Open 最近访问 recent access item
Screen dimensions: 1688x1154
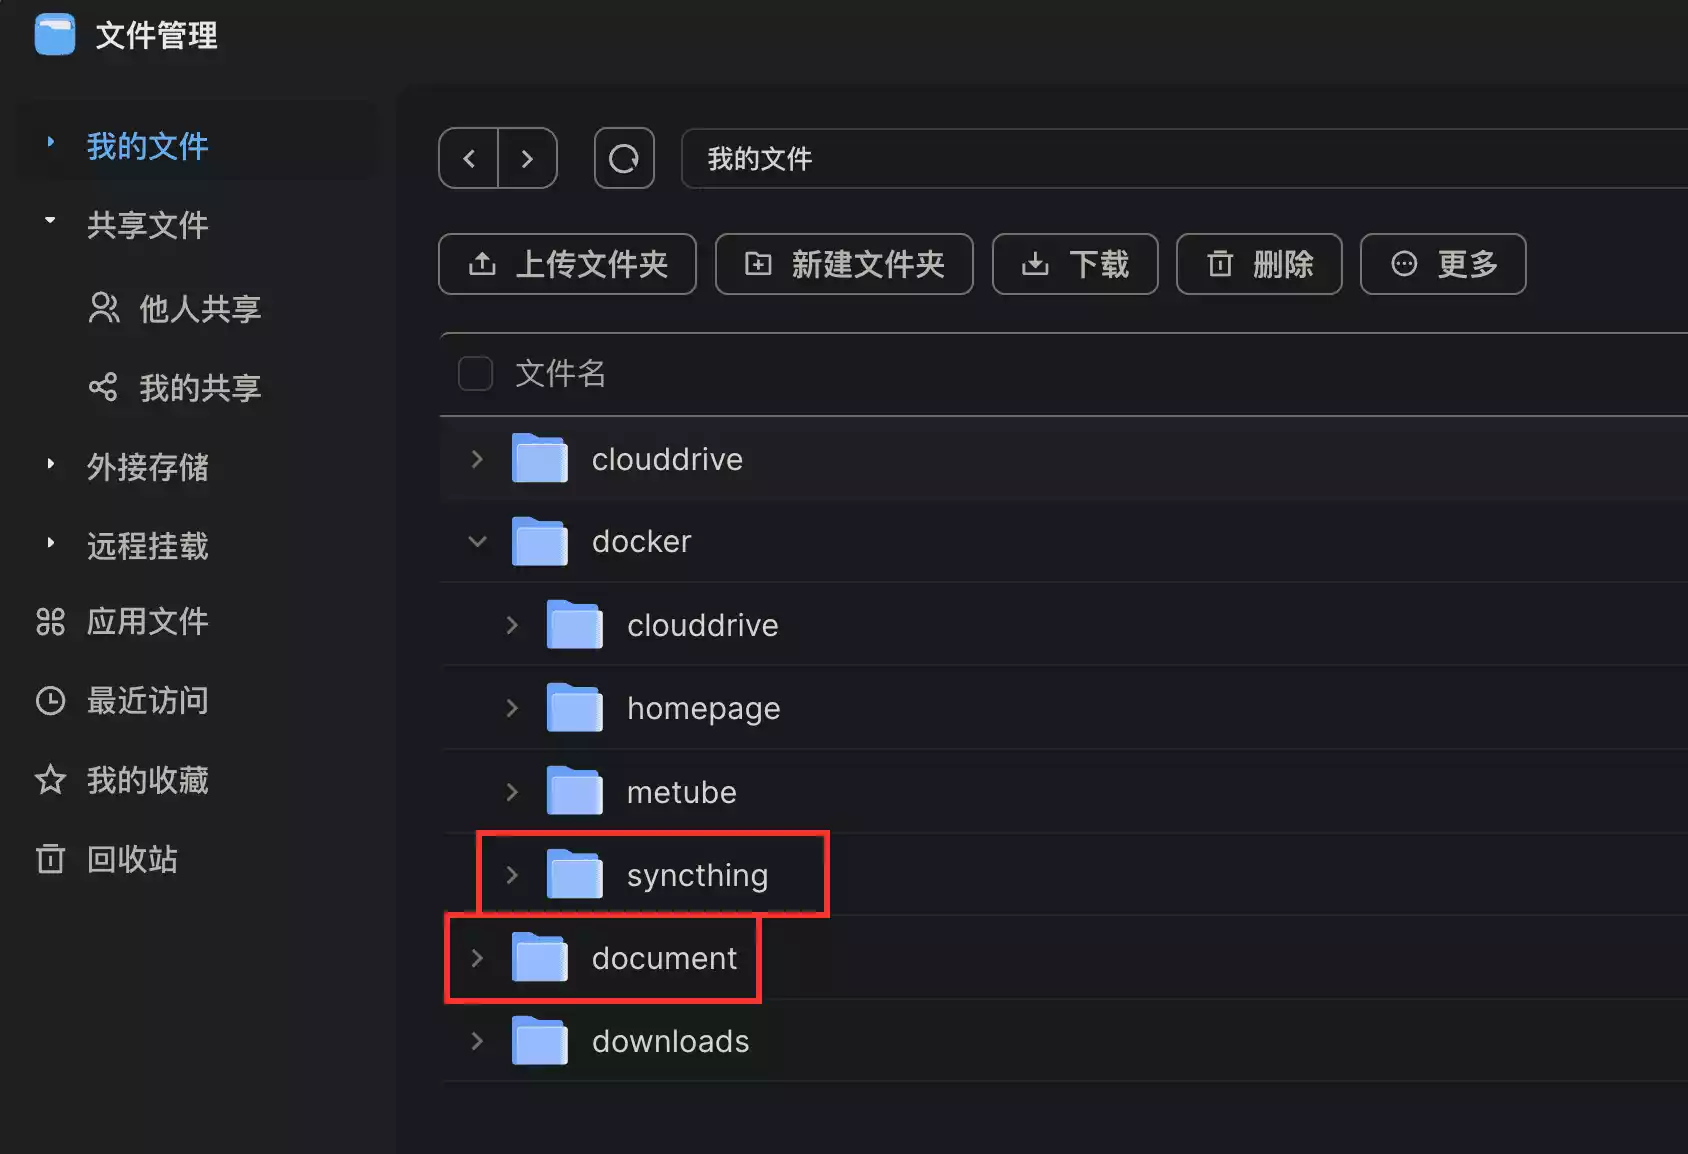[x=146, y=700]
